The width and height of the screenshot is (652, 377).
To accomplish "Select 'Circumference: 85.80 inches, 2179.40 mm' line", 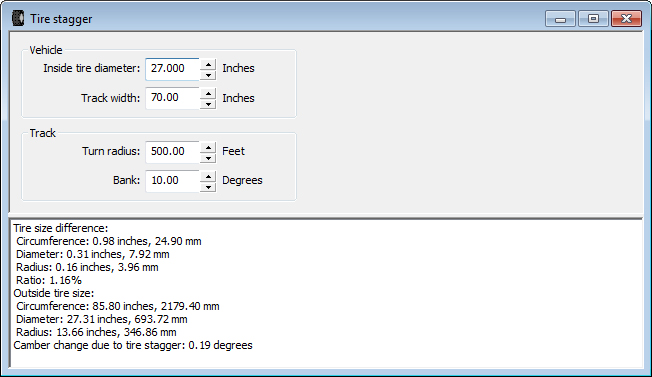I will pyautogui.click(x=118, y=306).
